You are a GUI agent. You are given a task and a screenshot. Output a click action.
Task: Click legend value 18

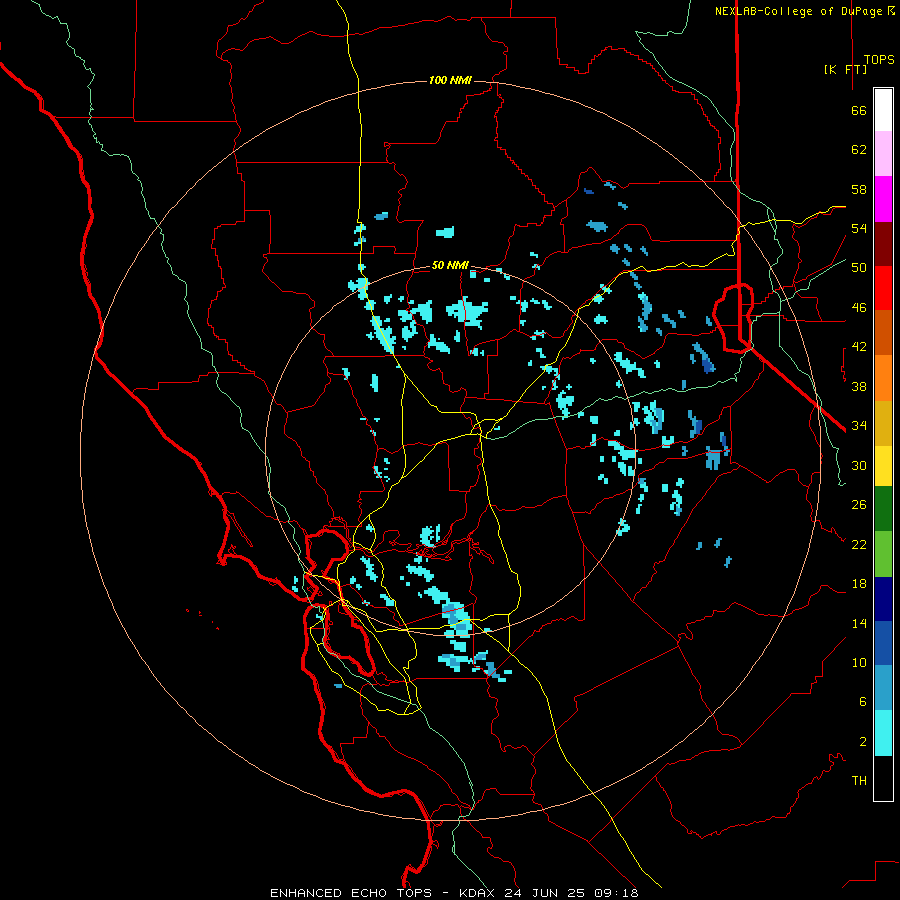click(859, 584)
